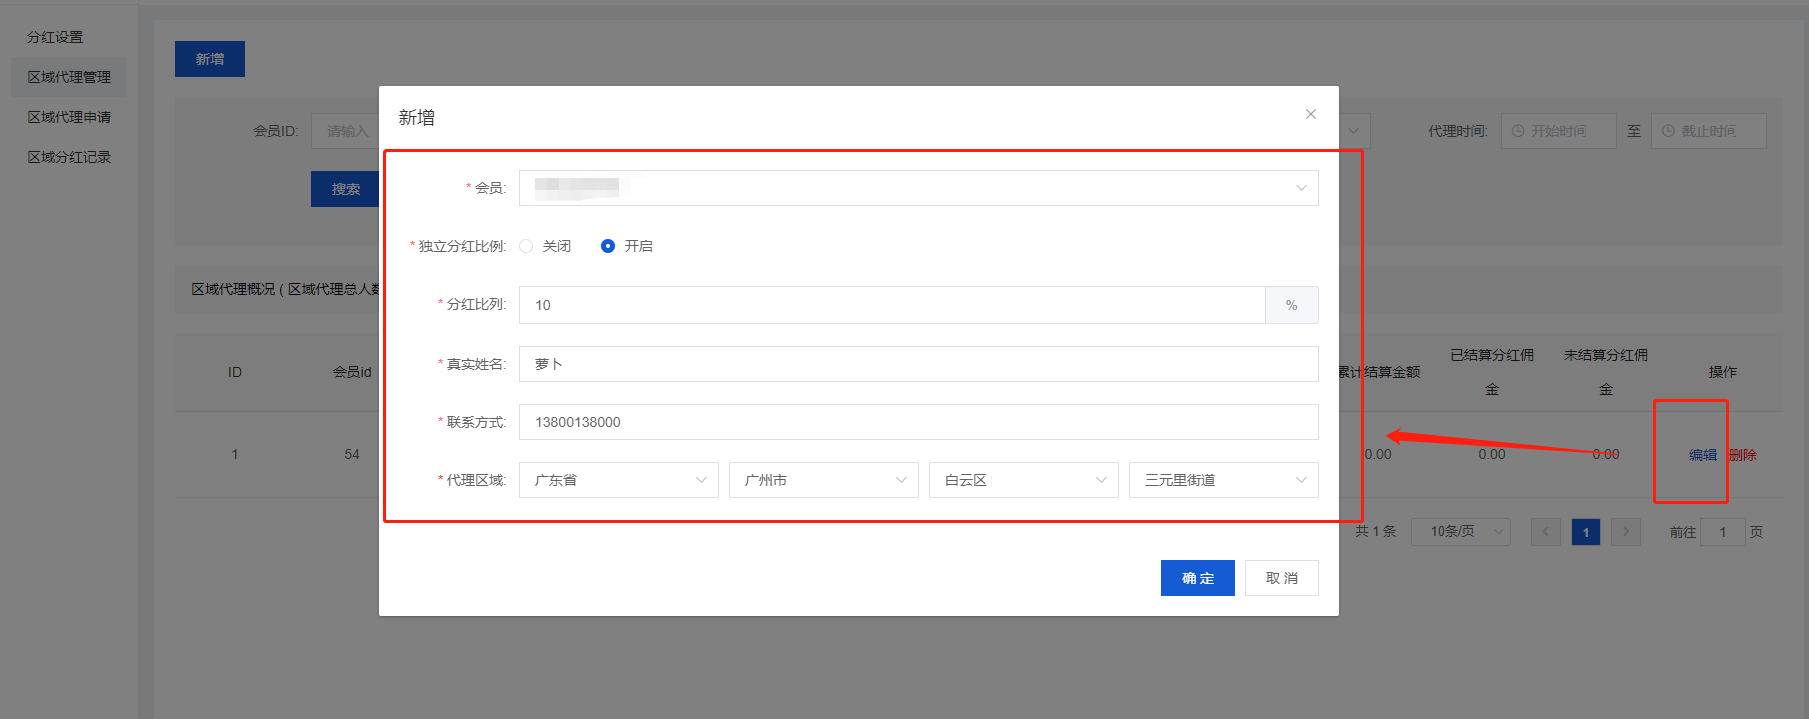Click the 分红比列 input field
This screenshot has height=719, width=1809.
click(x=891, y=305)
